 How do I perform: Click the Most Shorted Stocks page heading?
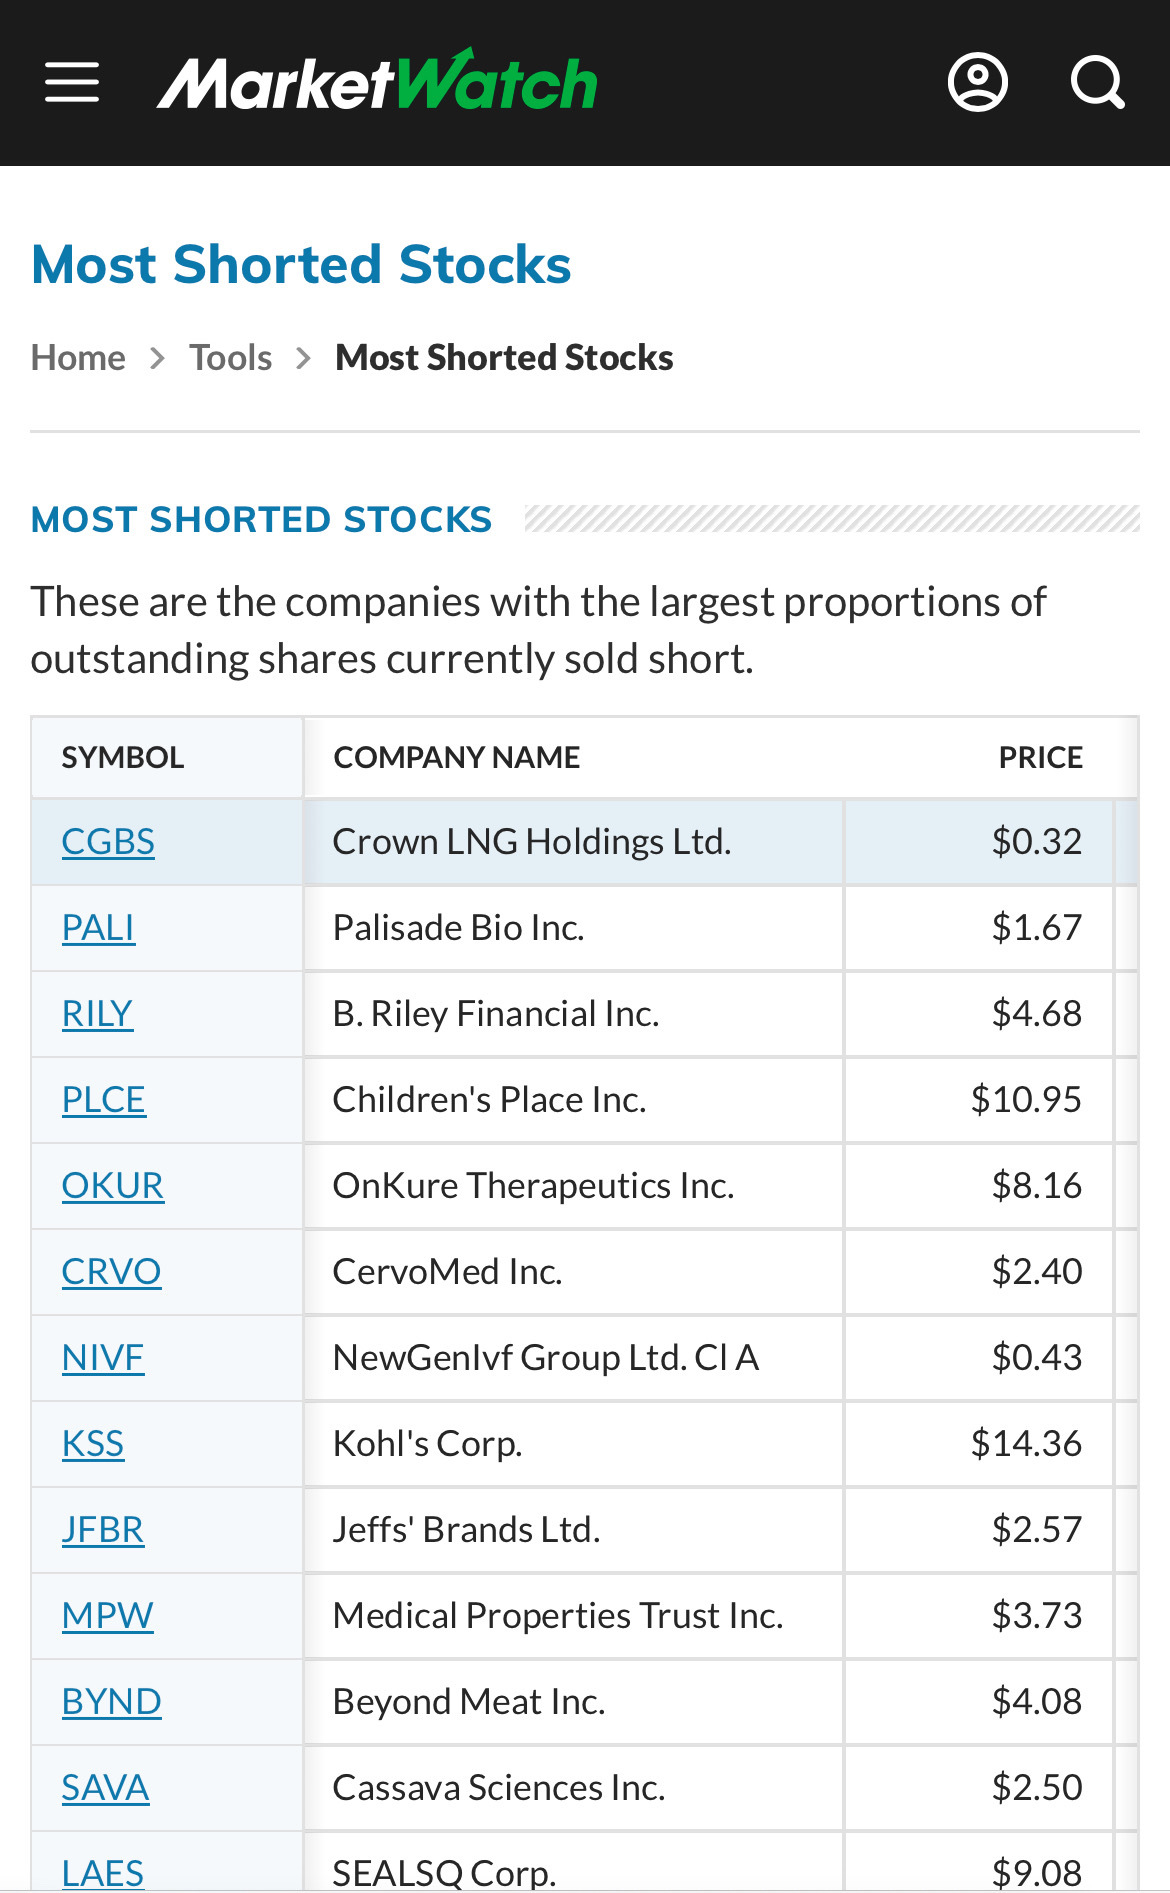coord(301,265)
